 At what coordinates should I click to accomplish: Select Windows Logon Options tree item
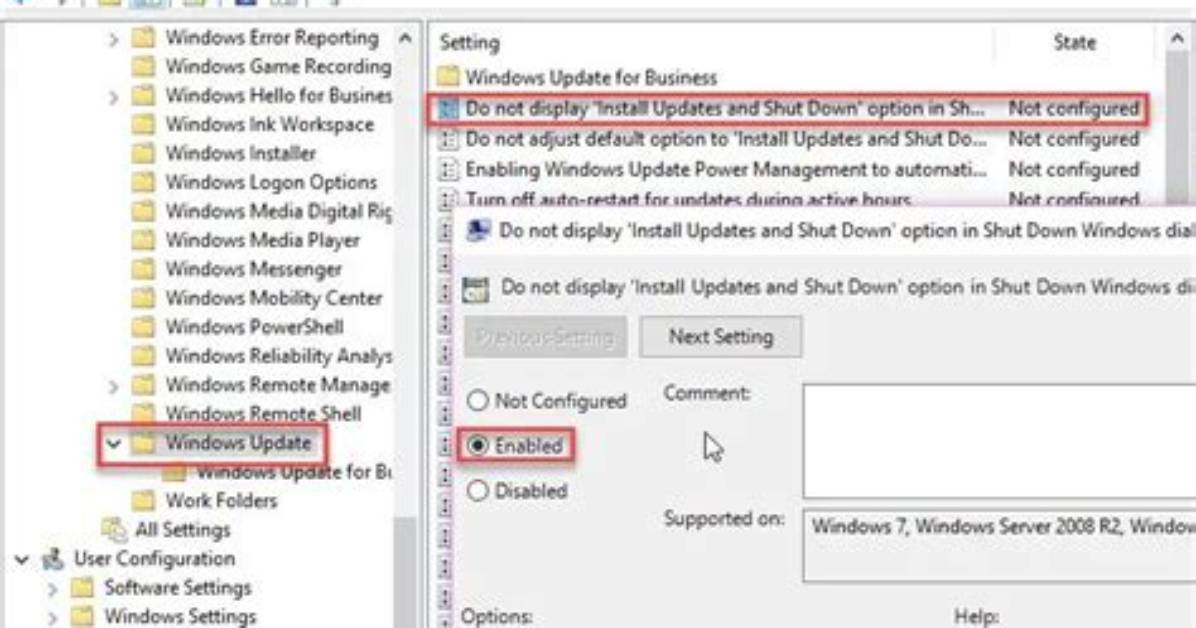pyautogui.click(x=272, y=182)
